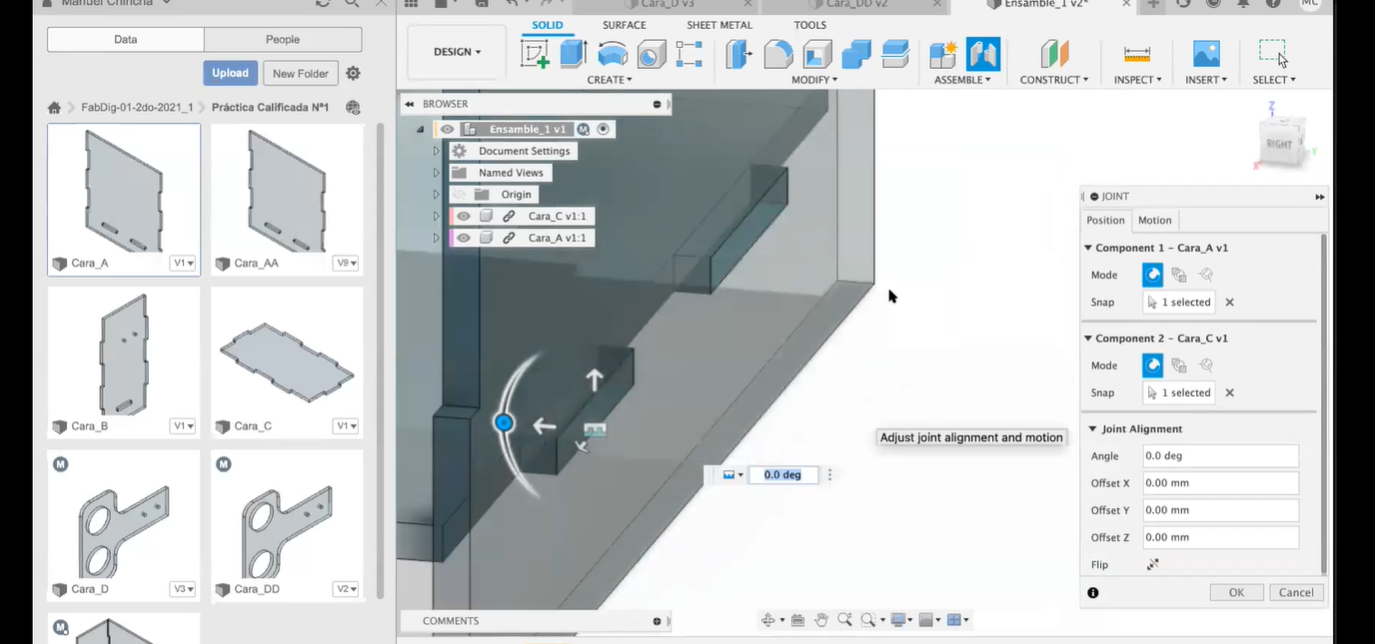
Task: Click the Angle input field
Action: (x=1220, y=456)
